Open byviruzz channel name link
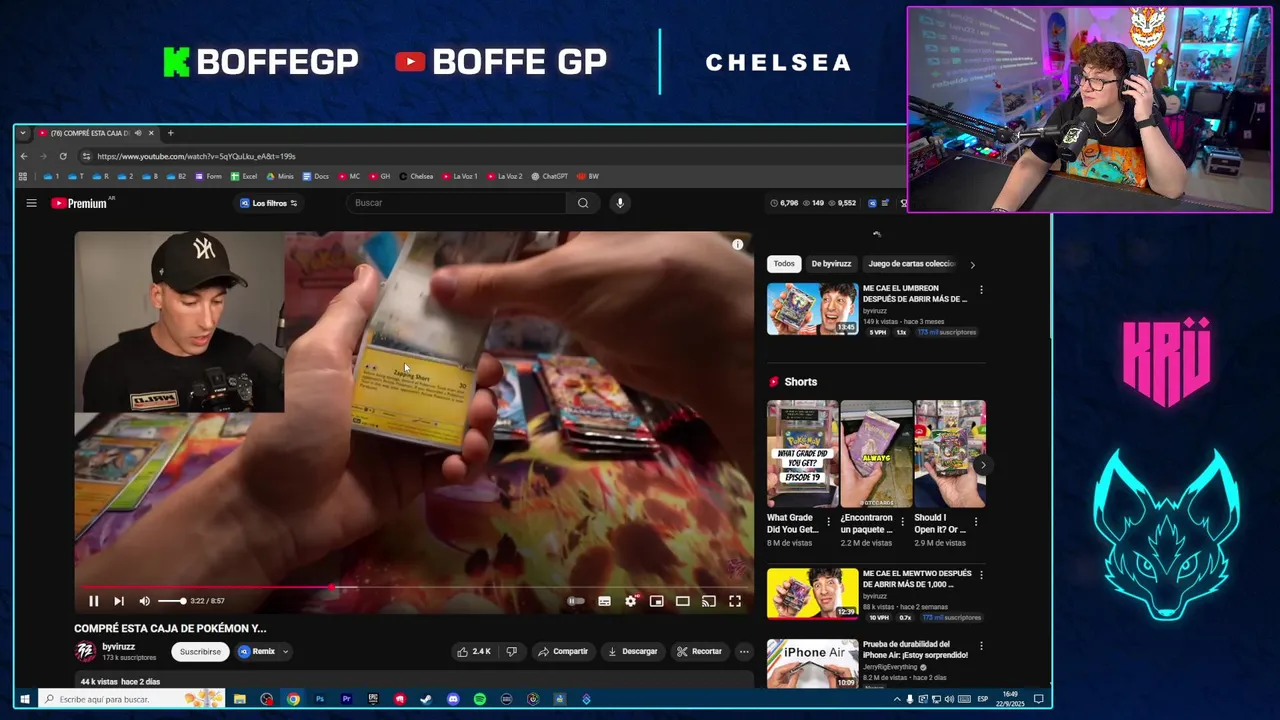This screenshot has width=1280, height=720. (119, 647)
